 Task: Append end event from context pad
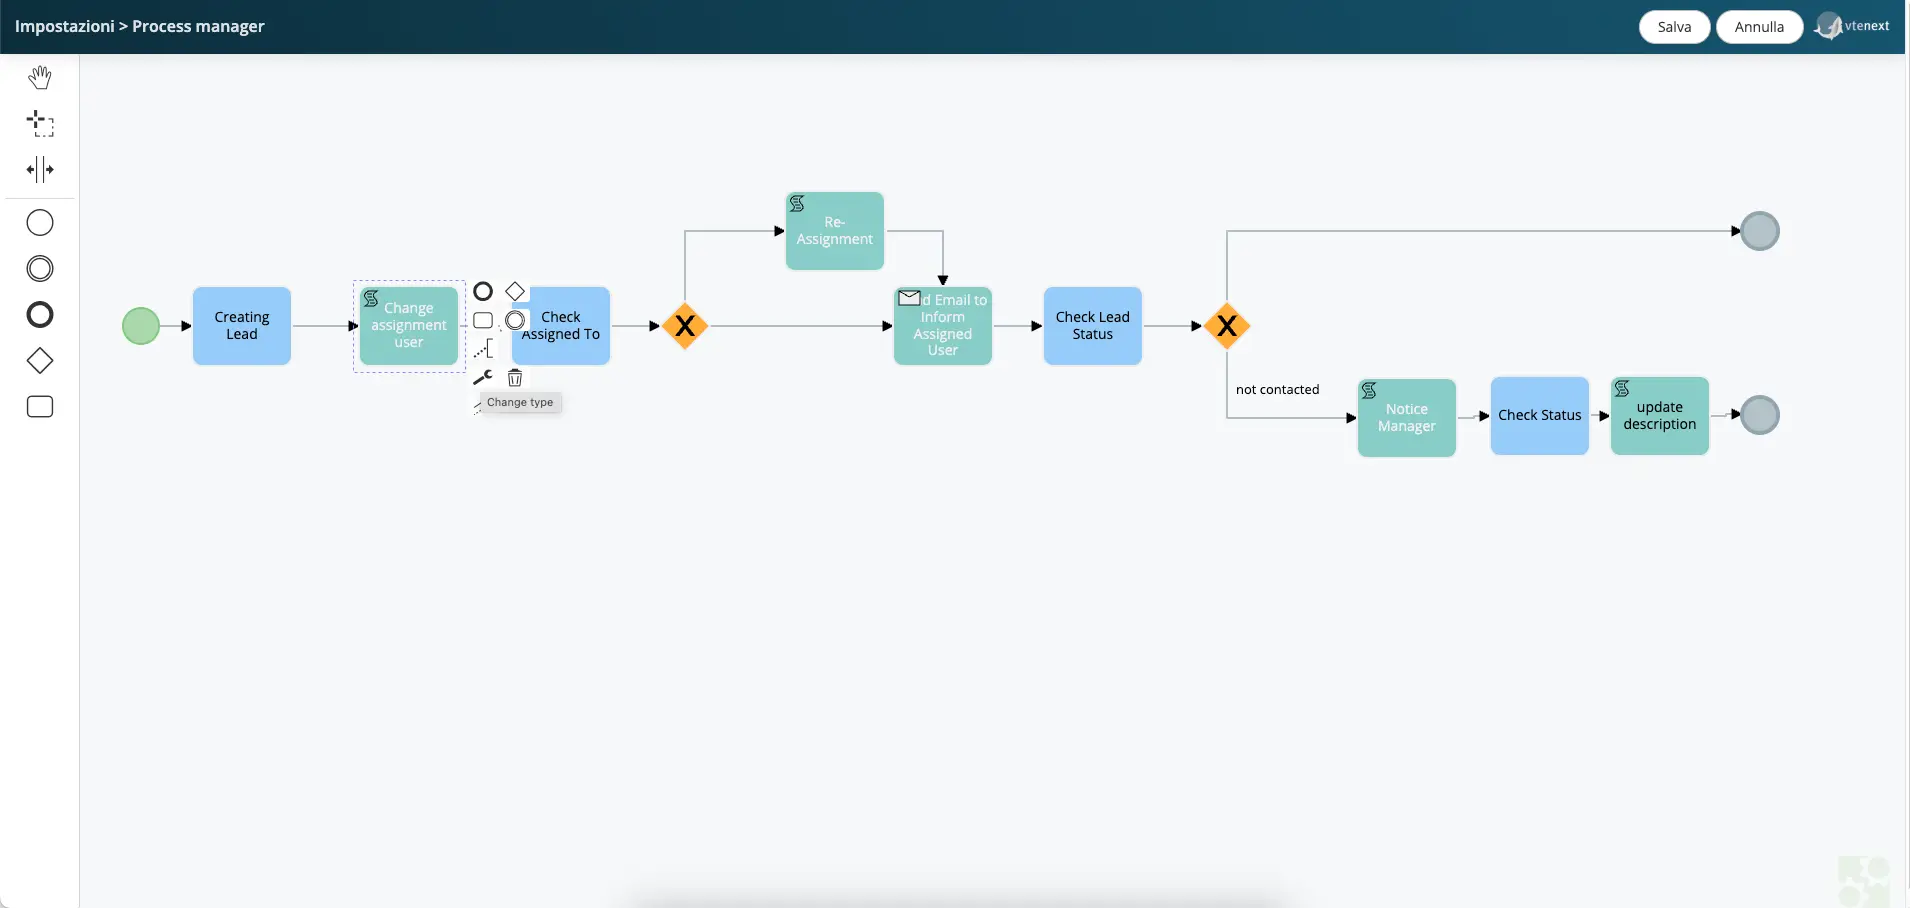(483, 291)
